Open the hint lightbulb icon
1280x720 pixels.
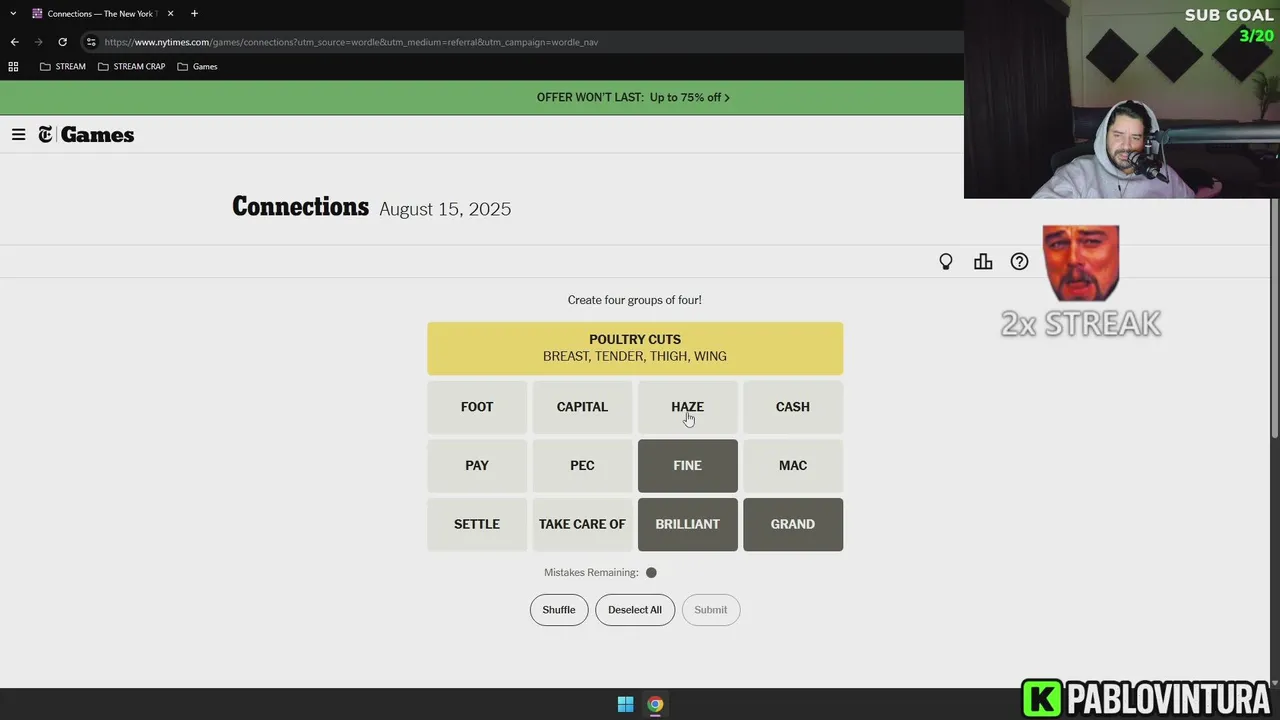pos(946,261)
